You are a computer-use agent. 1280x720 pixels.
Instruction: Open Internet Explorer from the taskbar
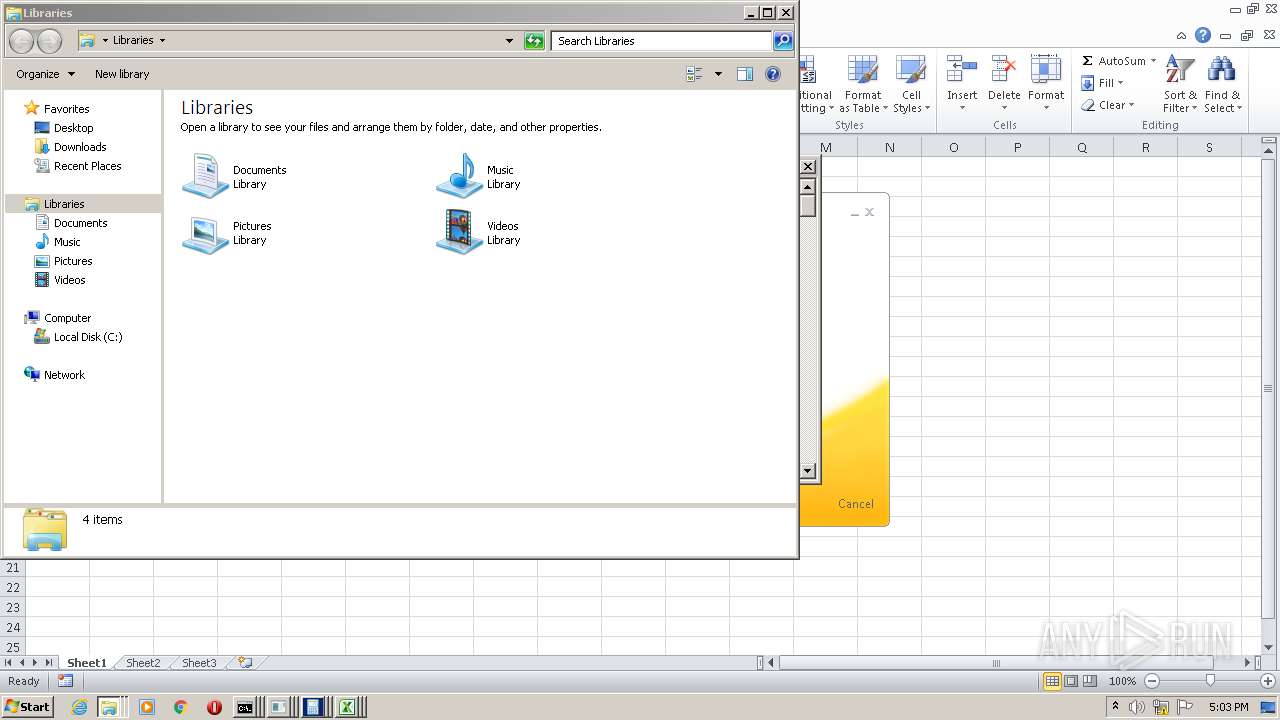[x=79, y=707]
